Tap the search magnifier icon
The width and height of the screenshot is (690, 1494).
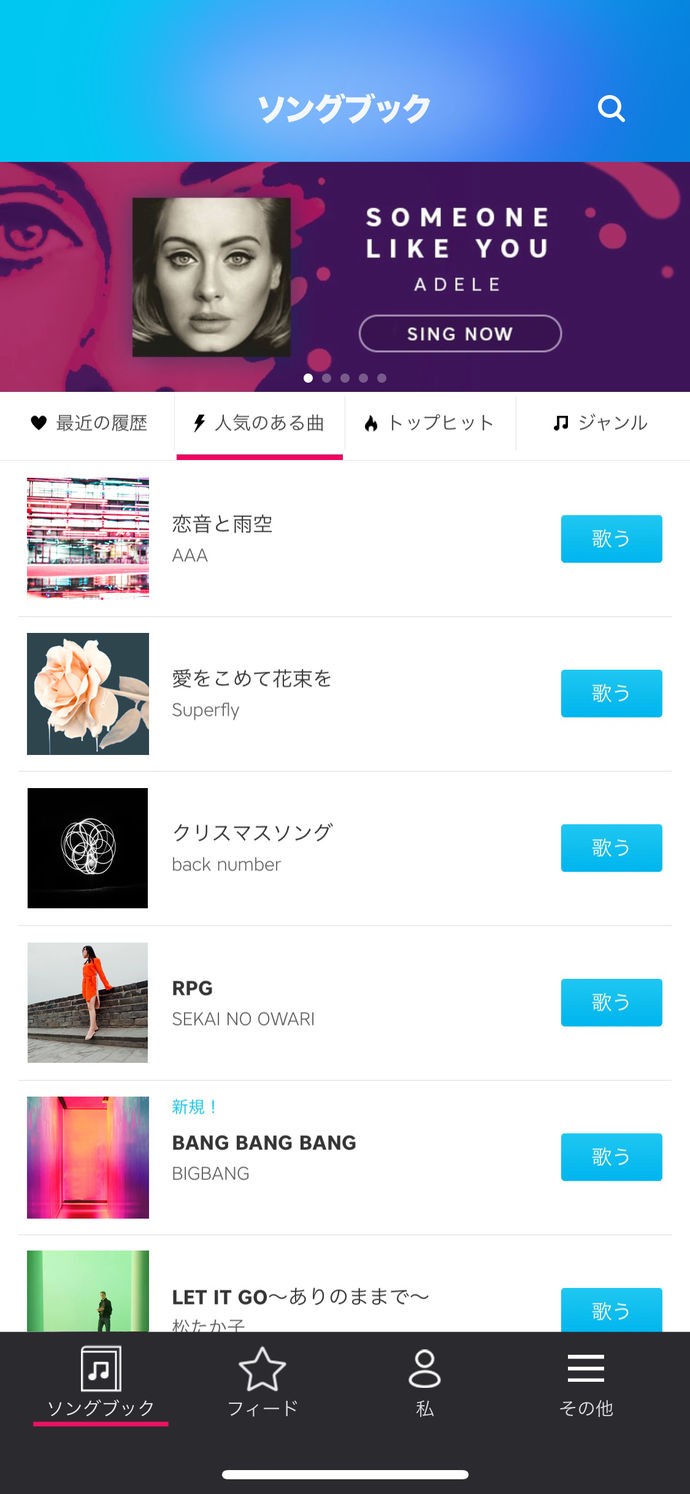click(x=611, y=108)
